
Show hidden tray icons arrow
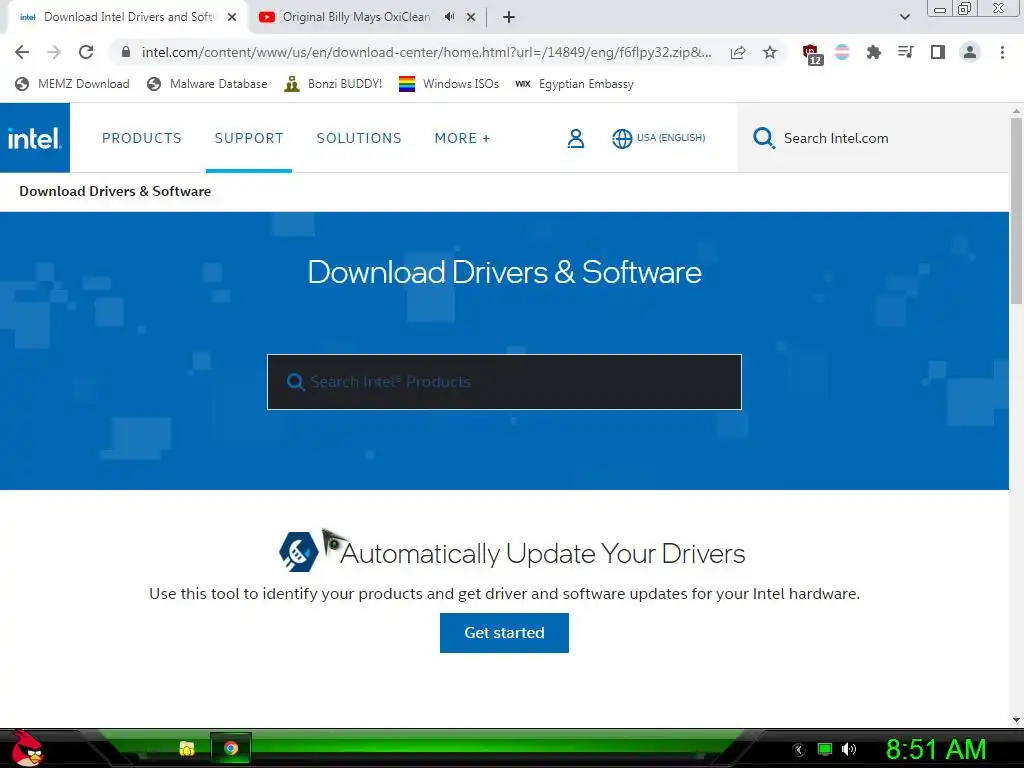[x=799, y=750]
